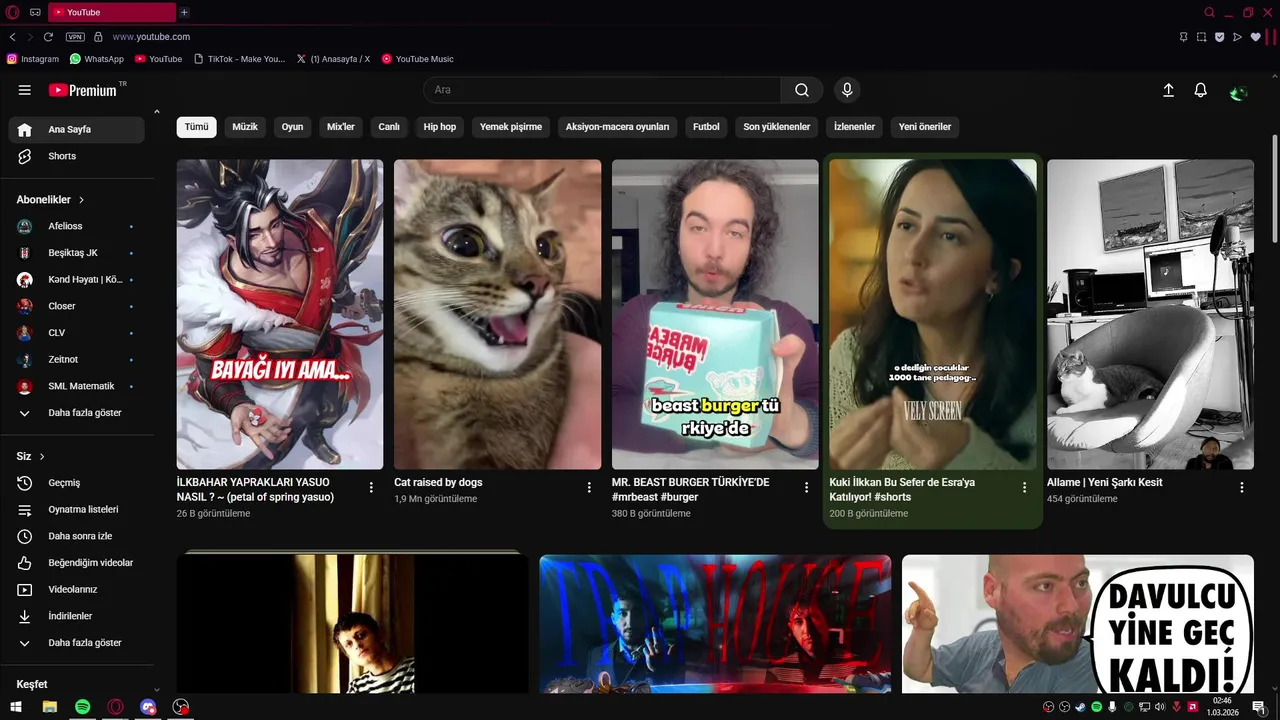
Task: Select the Tümü filter chip
Action: [x=197, y=127]
